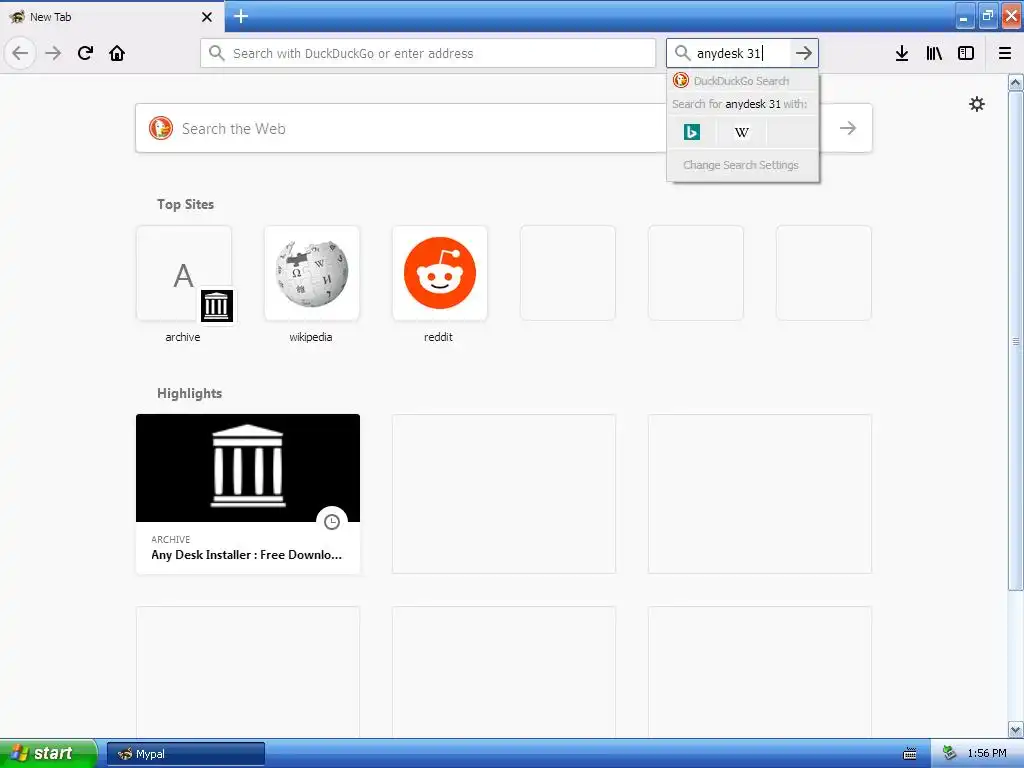Click the address bar search icon

(217, 53)
